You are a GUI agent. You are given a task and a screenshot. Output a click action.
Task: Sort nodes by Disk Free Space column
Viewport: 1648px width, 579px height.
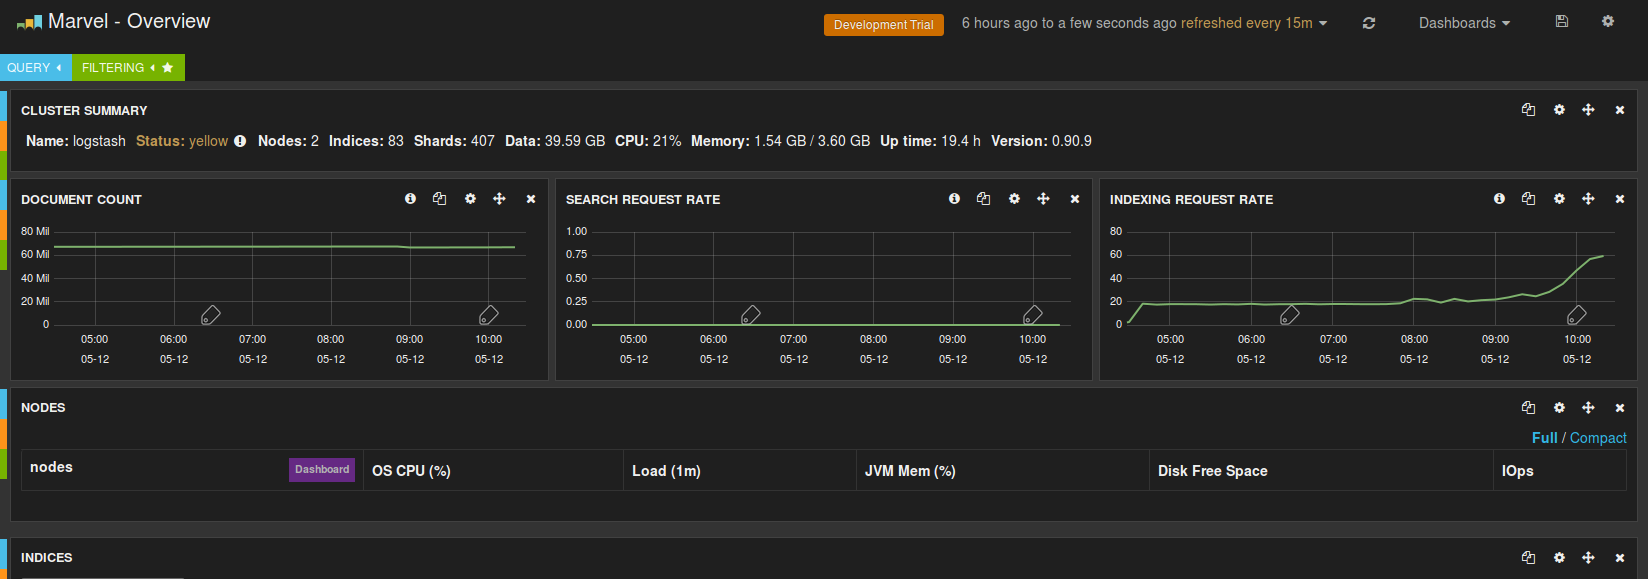pyautogui.click(x=1212, y=471)
